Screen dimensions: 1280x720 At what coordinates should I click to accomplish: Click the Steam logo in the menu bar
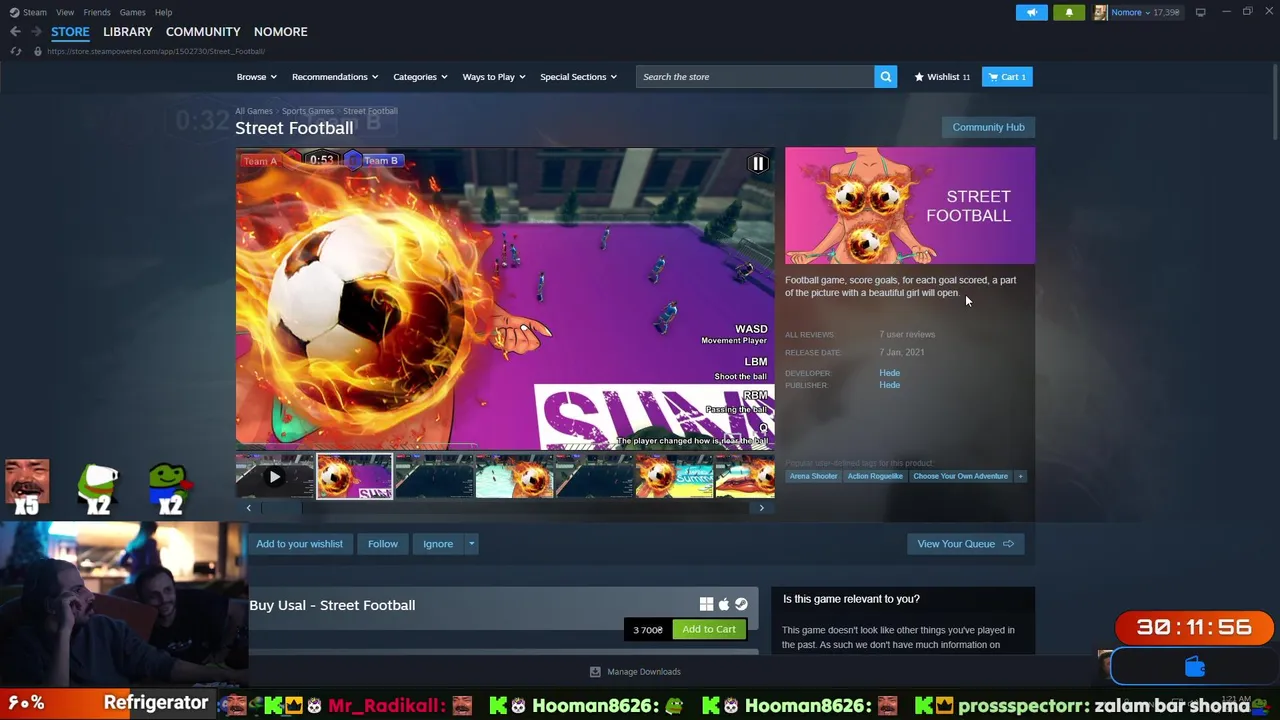tap(14, 12)
